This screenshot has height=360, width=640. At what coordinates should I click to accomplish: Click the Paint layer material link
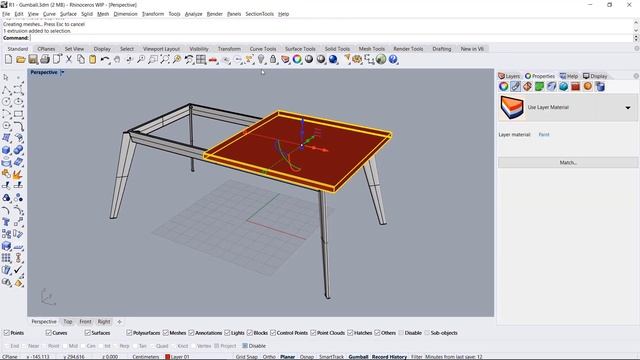click(544, 134)
